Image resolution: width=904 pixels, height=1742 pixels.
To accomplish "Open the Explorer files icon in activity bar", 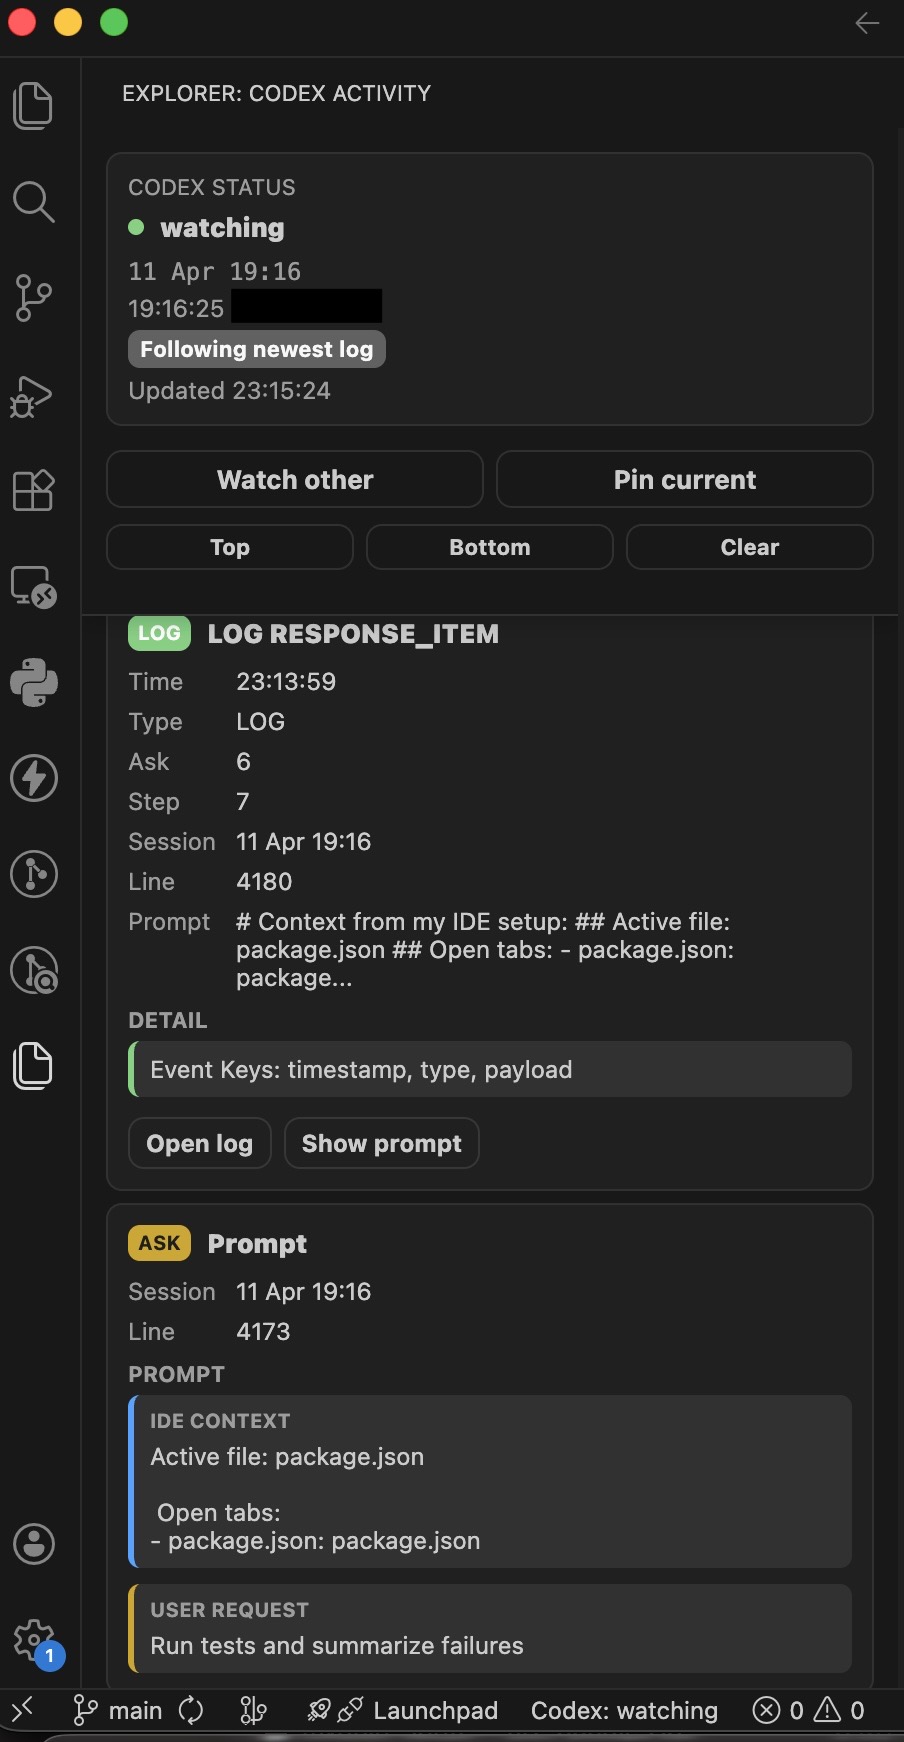I will point(33,105).
